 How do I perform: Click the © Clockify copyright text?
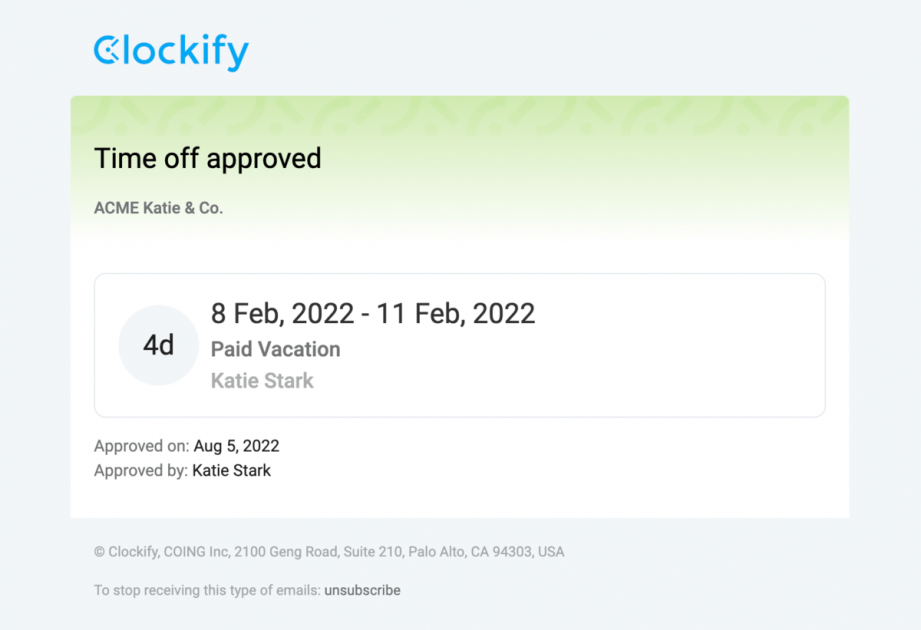[x=135, y=552]
